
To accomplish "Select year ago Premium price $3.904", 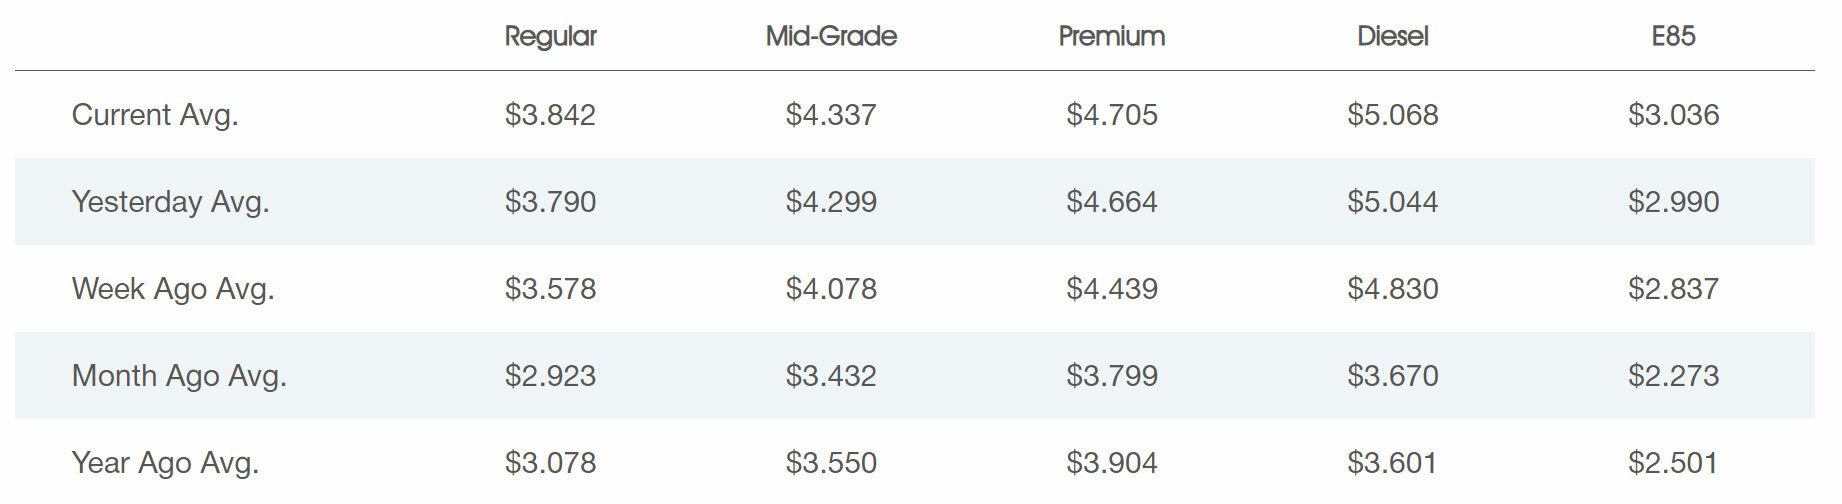I will pyautogui.click(x=1112, y=463).
